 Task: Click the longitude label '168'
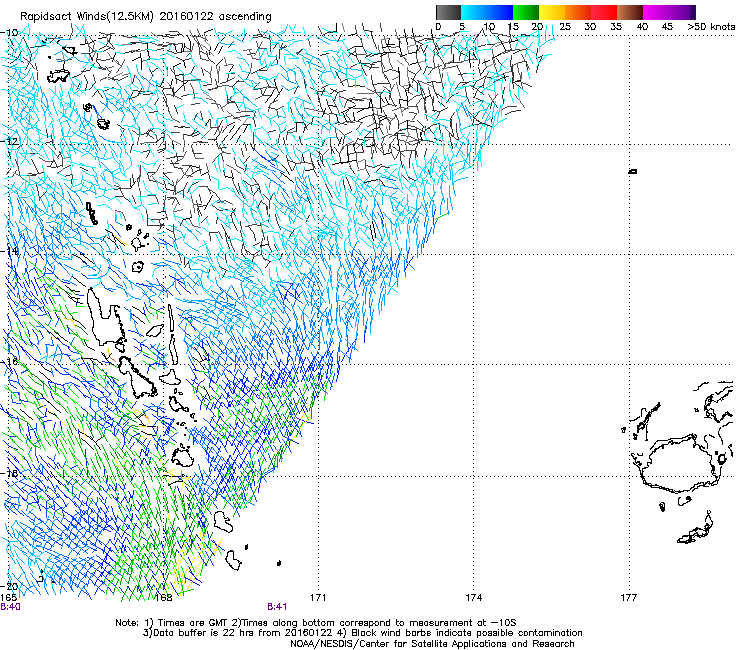click(163, 598)
